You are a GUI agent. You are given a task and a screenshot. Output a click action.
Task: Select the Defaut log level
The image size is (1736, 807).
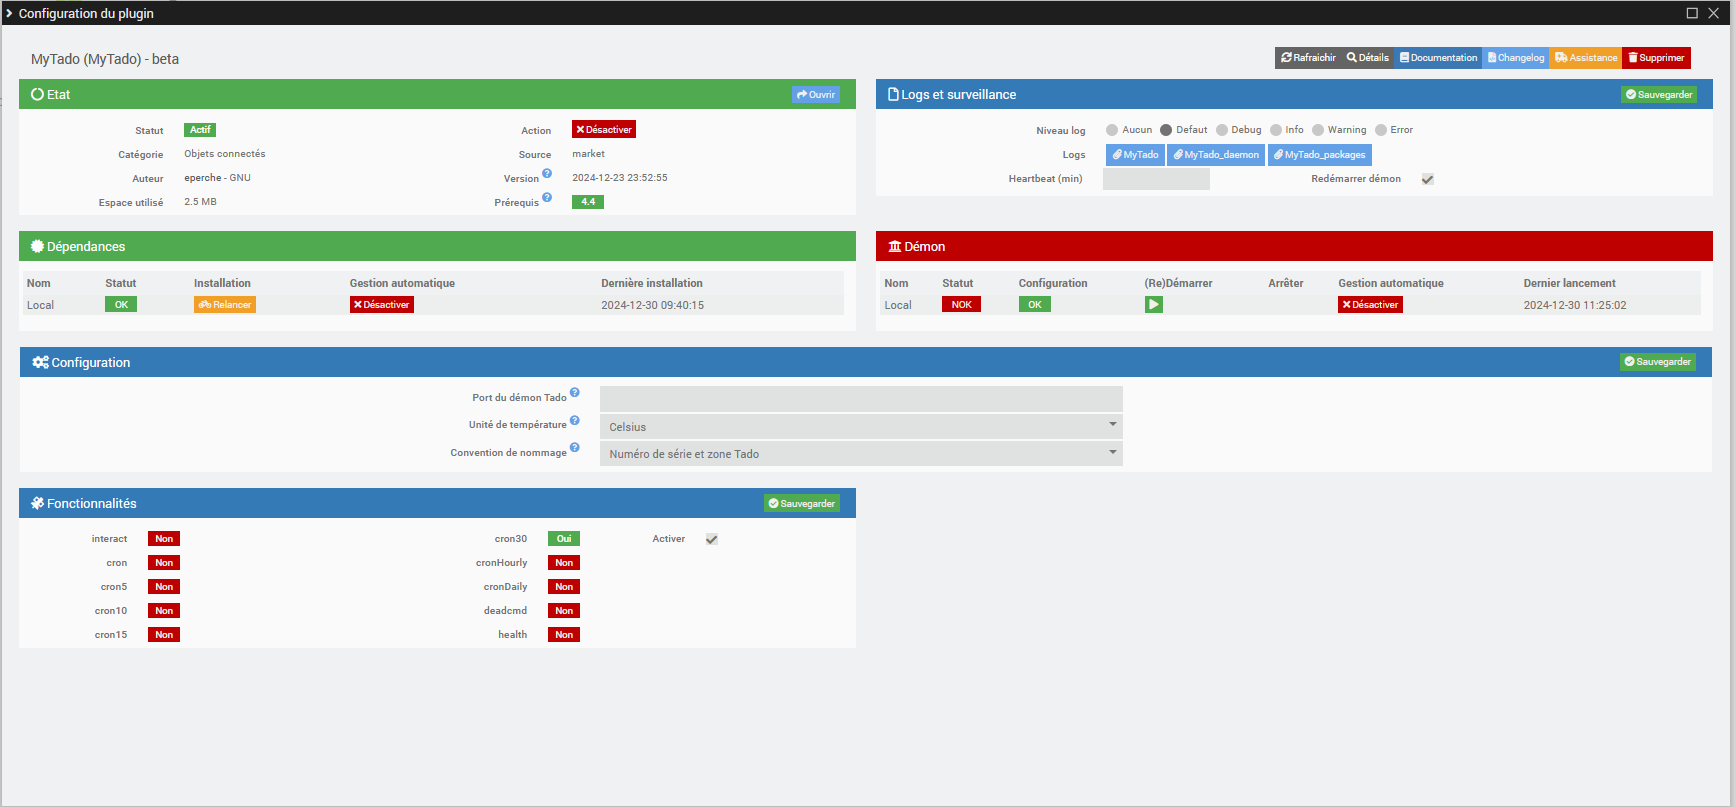(1166, 130)
